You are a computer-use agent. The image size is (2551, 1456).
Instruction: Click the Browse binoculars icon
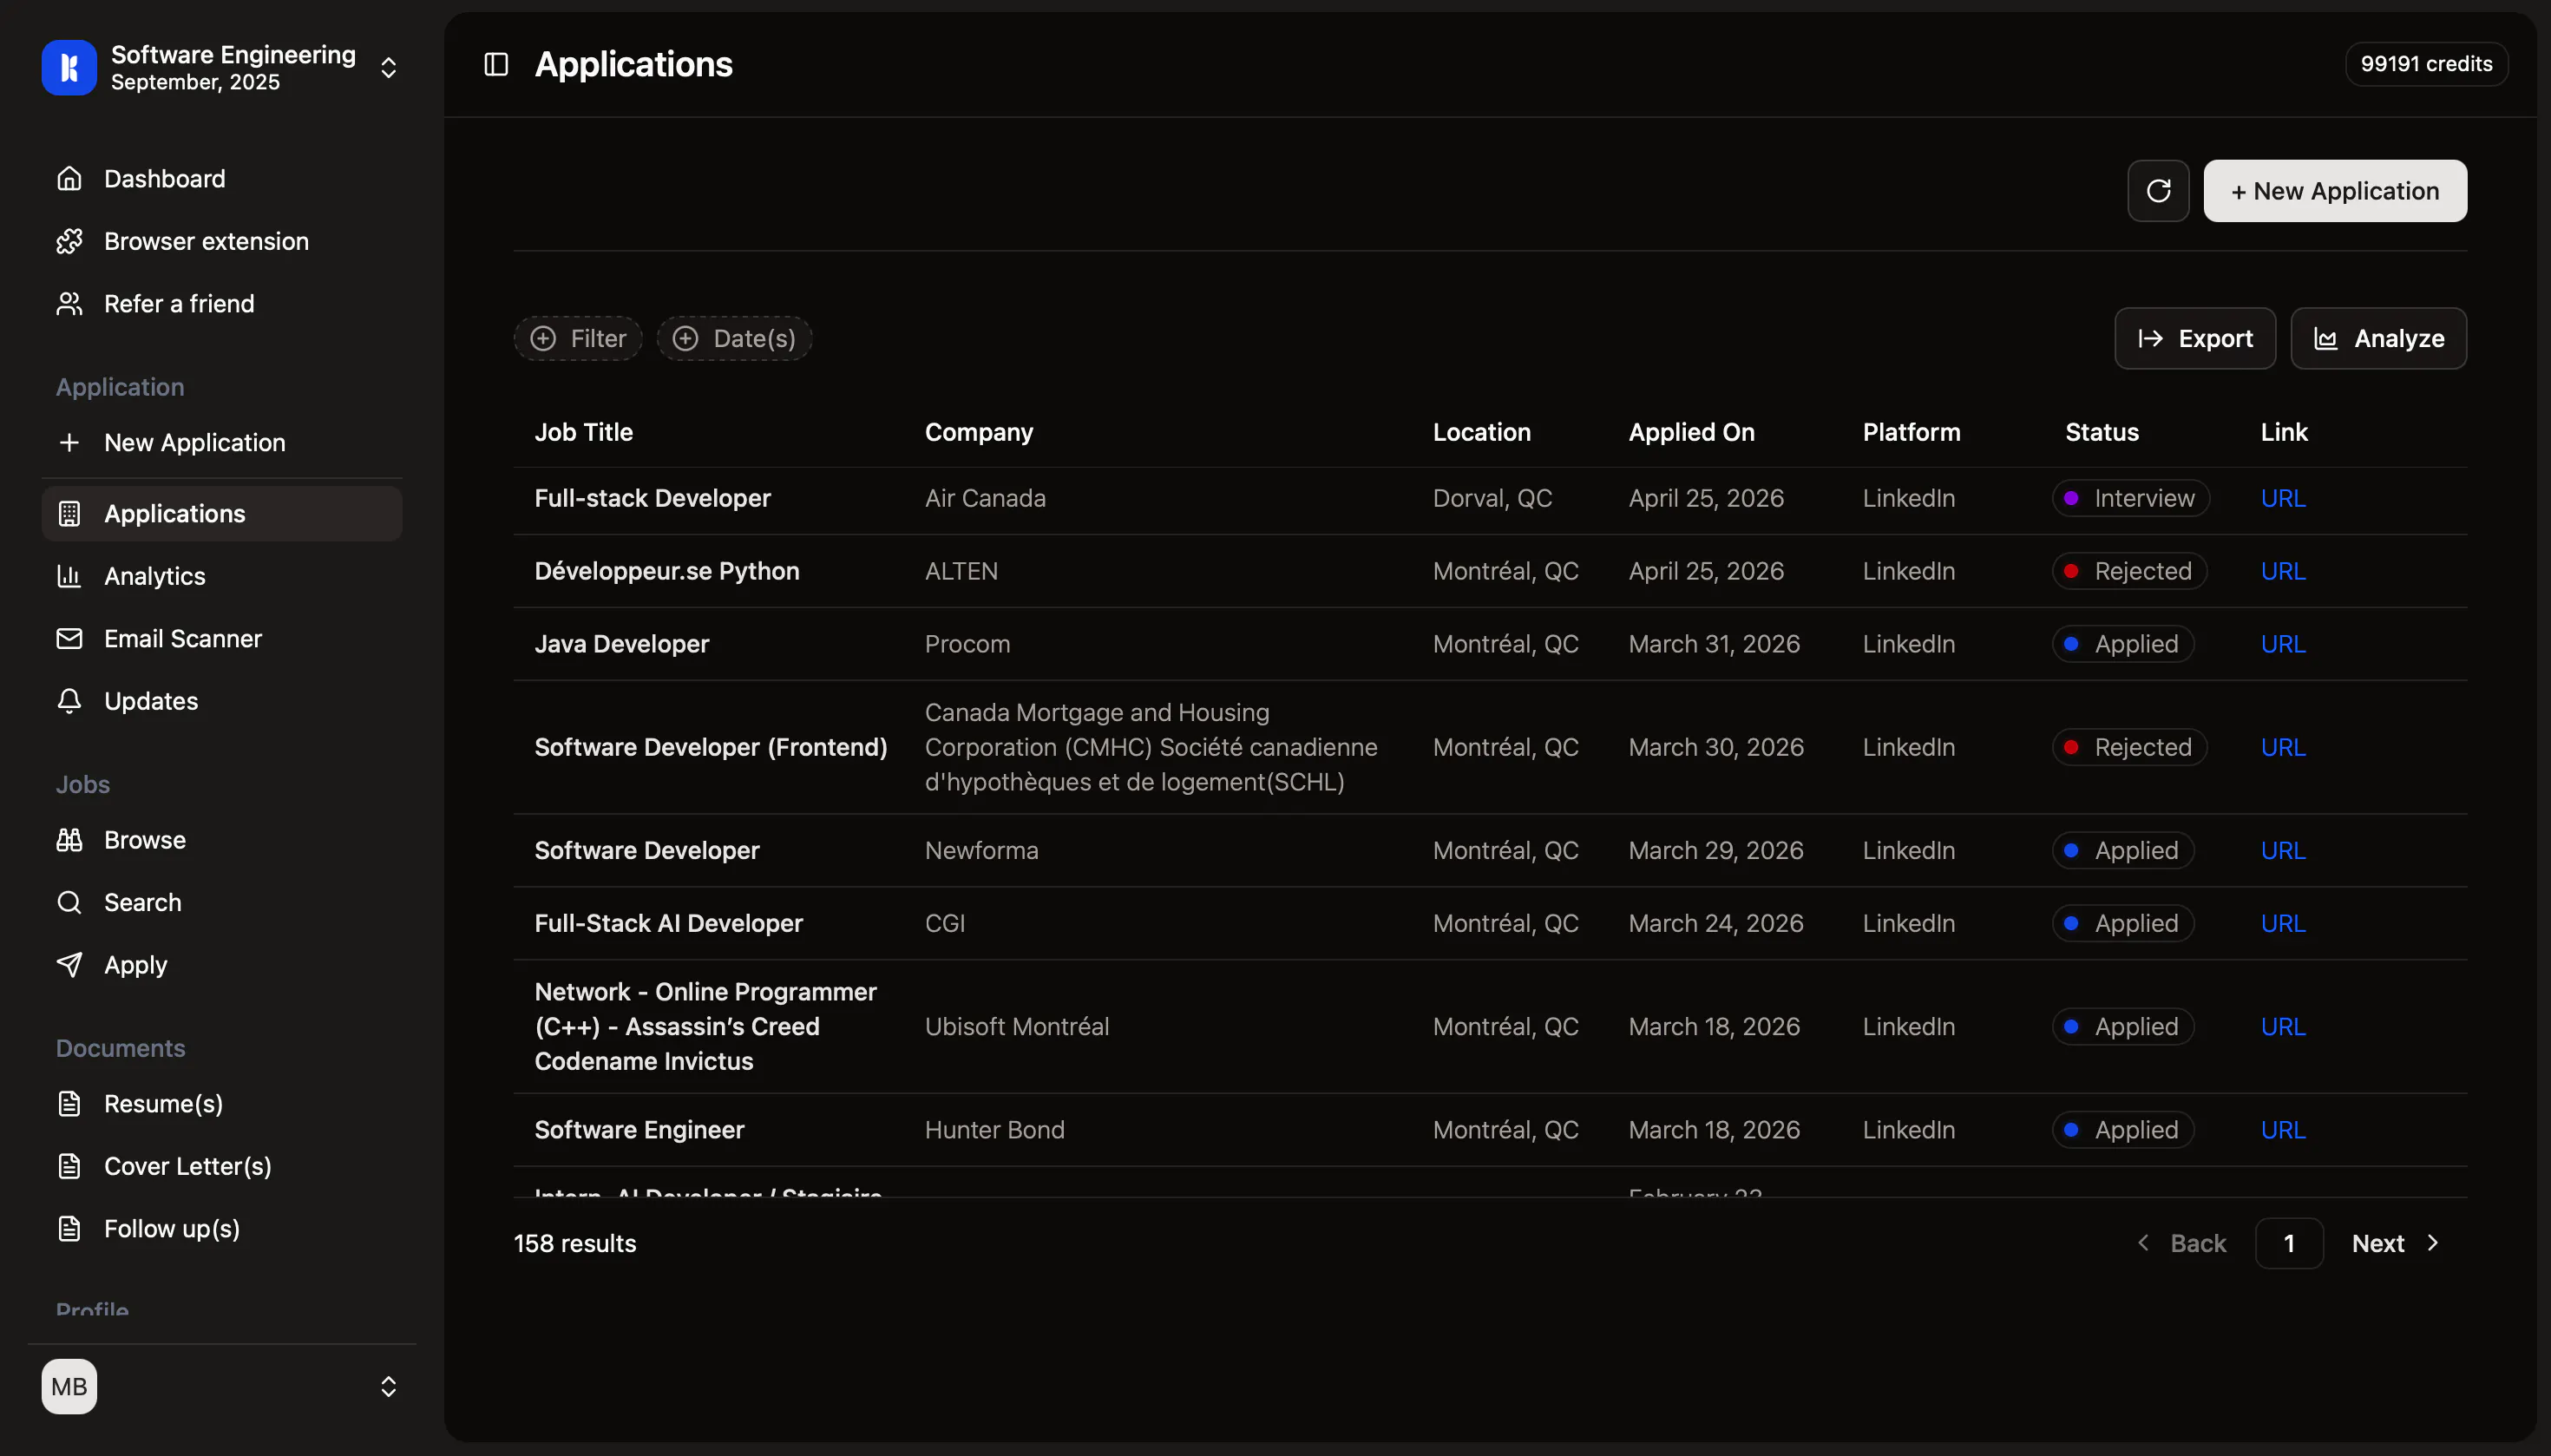[x=69, y=839]
